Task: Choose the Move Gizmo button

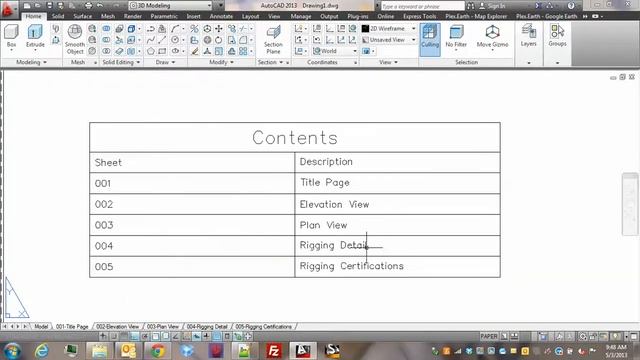Action: click(x=492, y=36)
